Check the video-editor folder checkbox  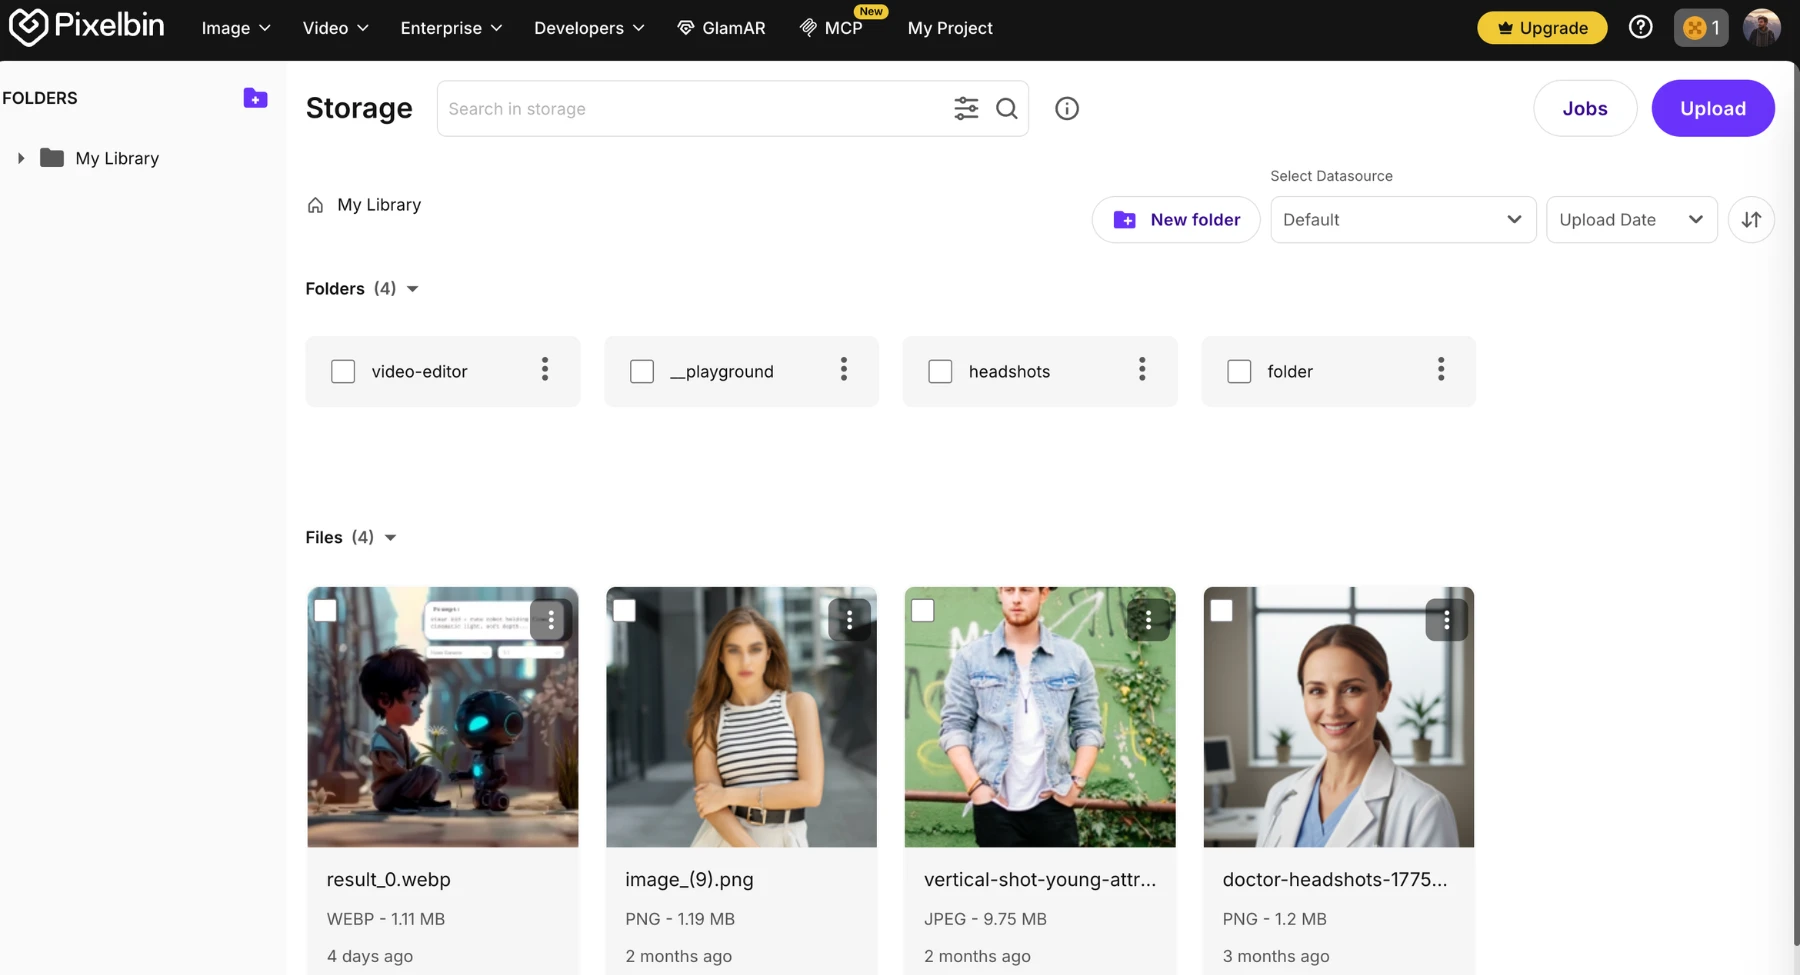click(343, 371)
